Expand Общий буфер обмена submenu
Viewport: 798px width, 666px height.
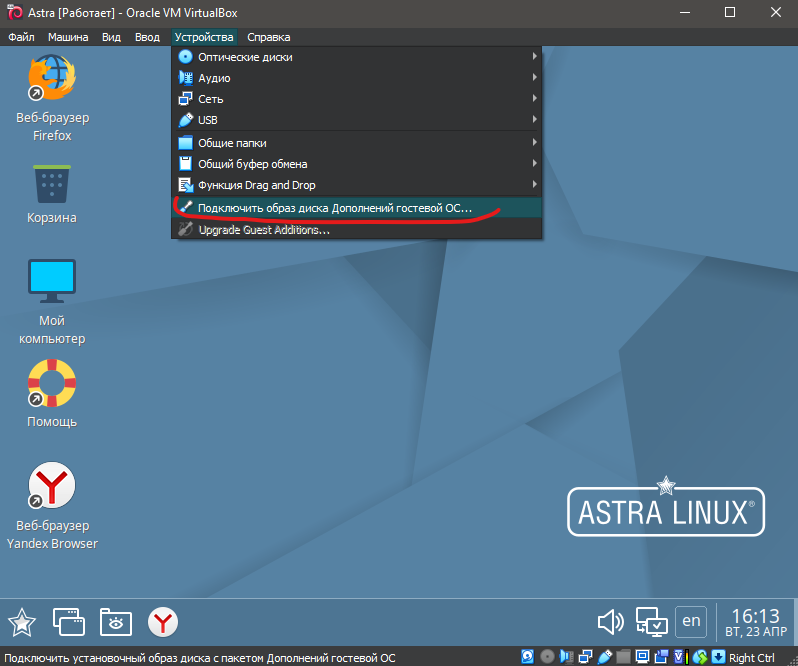click(x=357, y=164)
